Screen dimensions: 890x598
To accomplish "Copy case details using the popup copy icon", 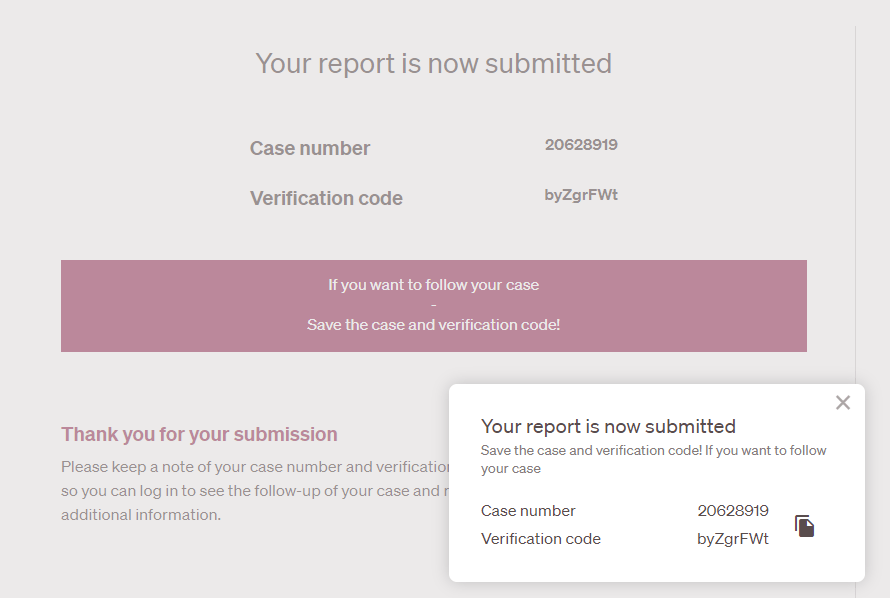I will [805, 526].
